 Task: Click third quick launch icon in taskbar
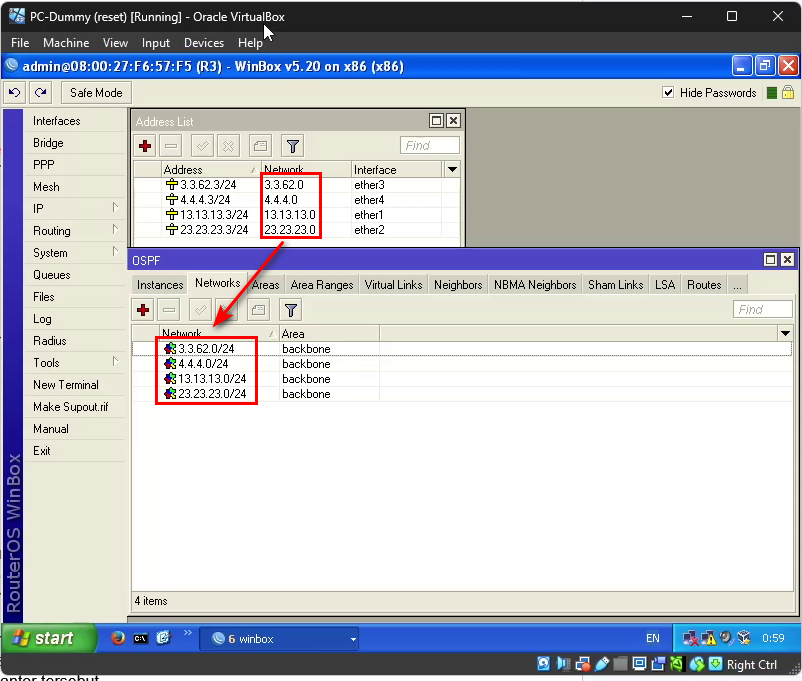click(163, 638)
